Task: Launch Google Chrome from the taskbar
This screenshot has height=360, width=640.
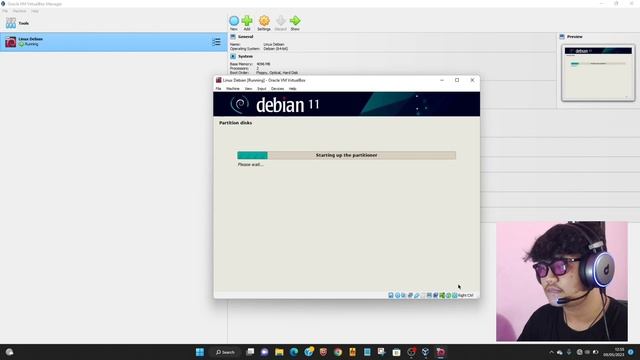Action: coord(338,352)
